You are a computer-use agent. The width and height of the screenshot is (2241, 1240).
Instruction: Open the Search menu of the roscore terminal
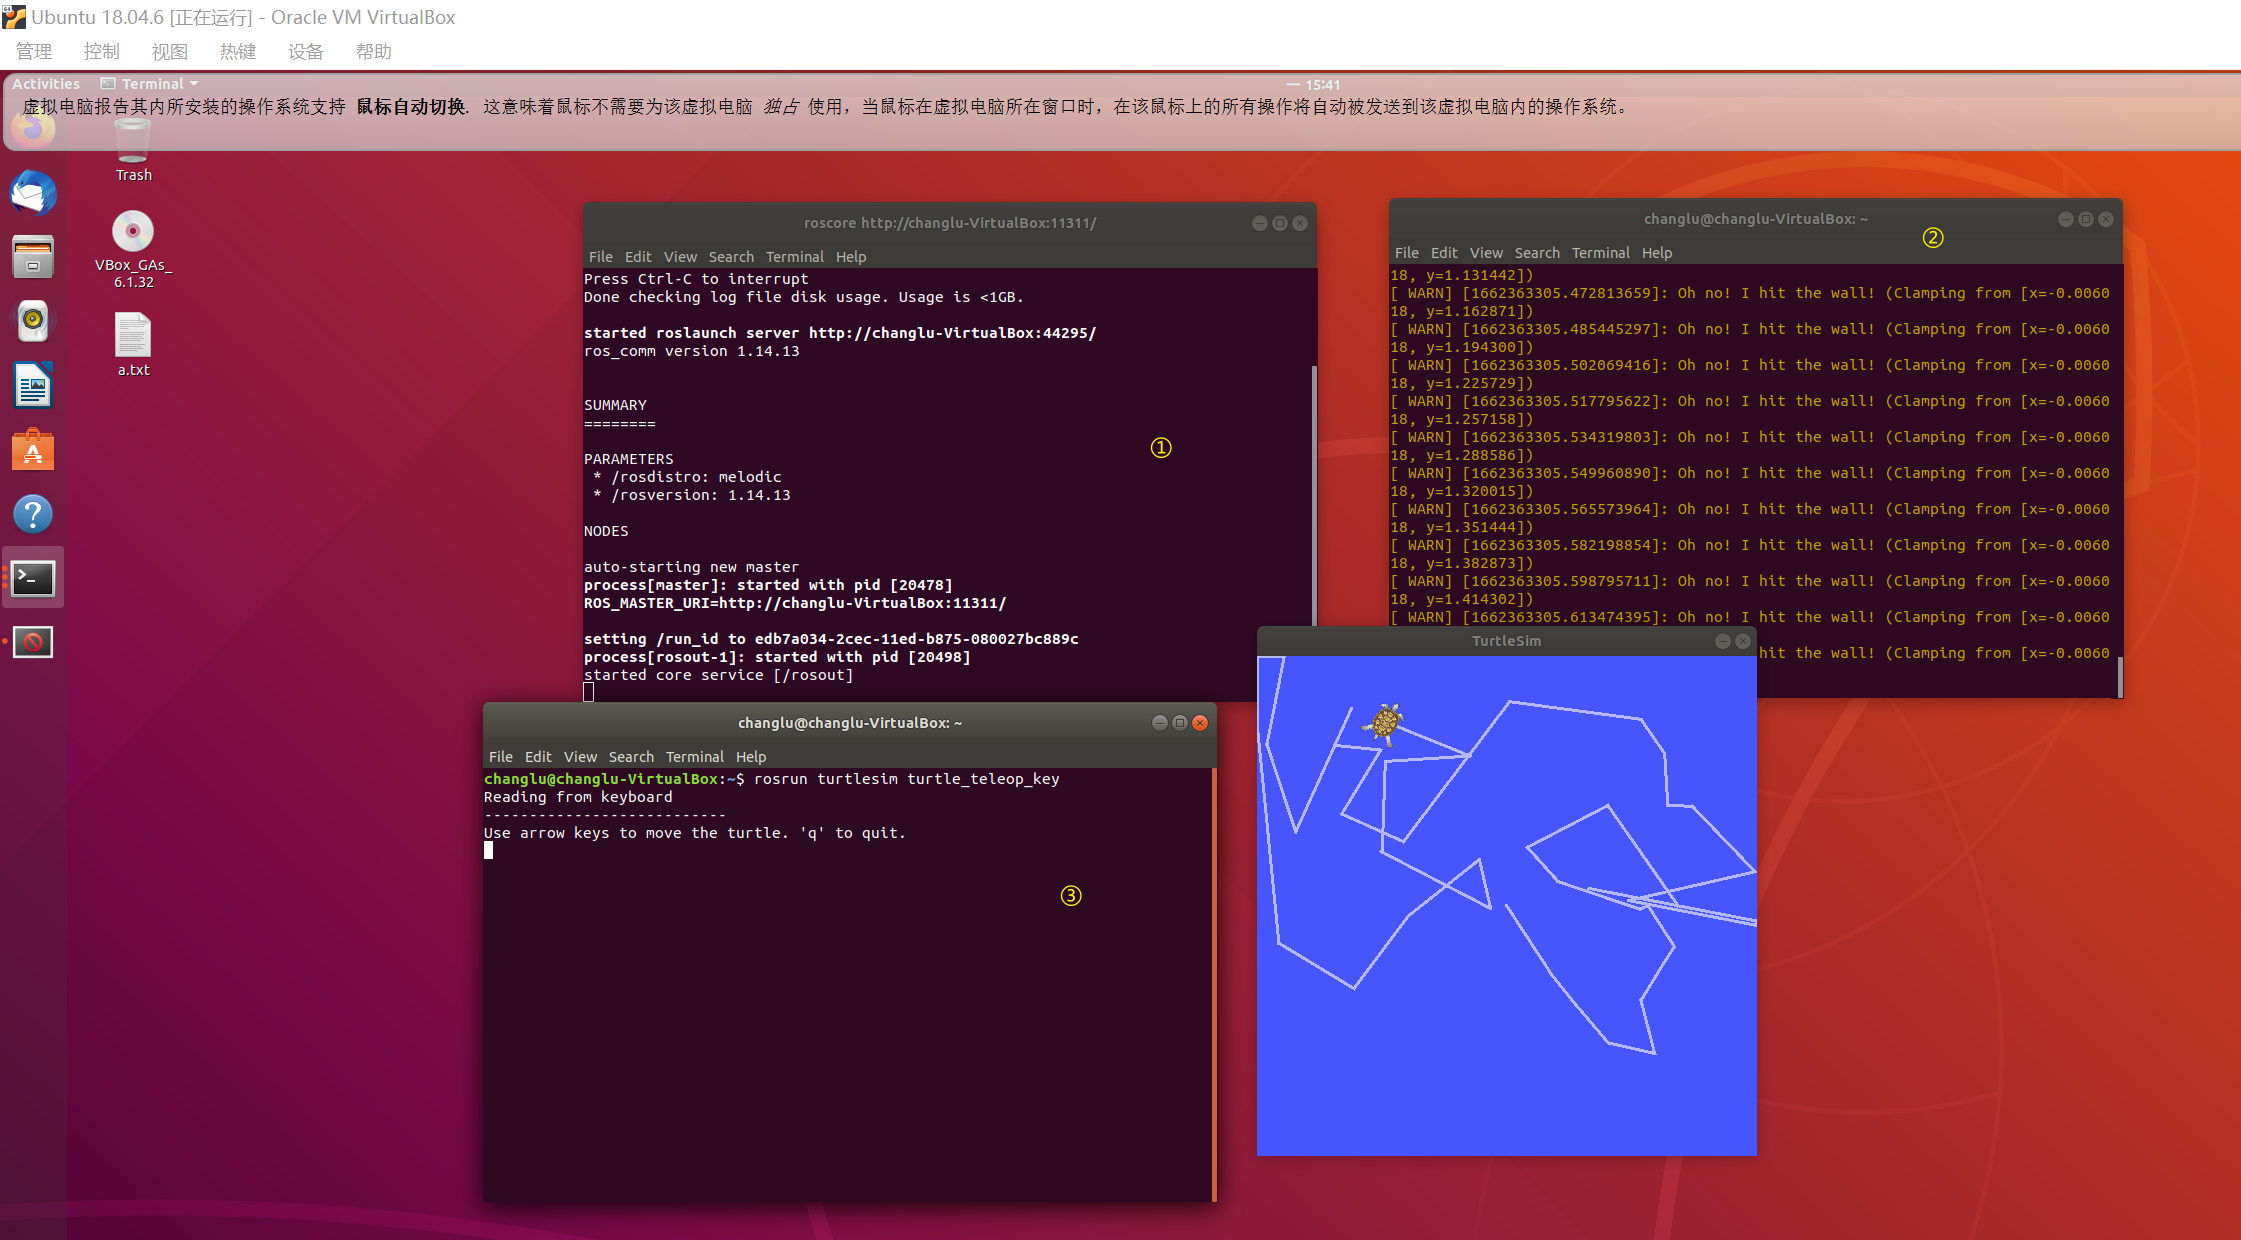pos(731,257)
